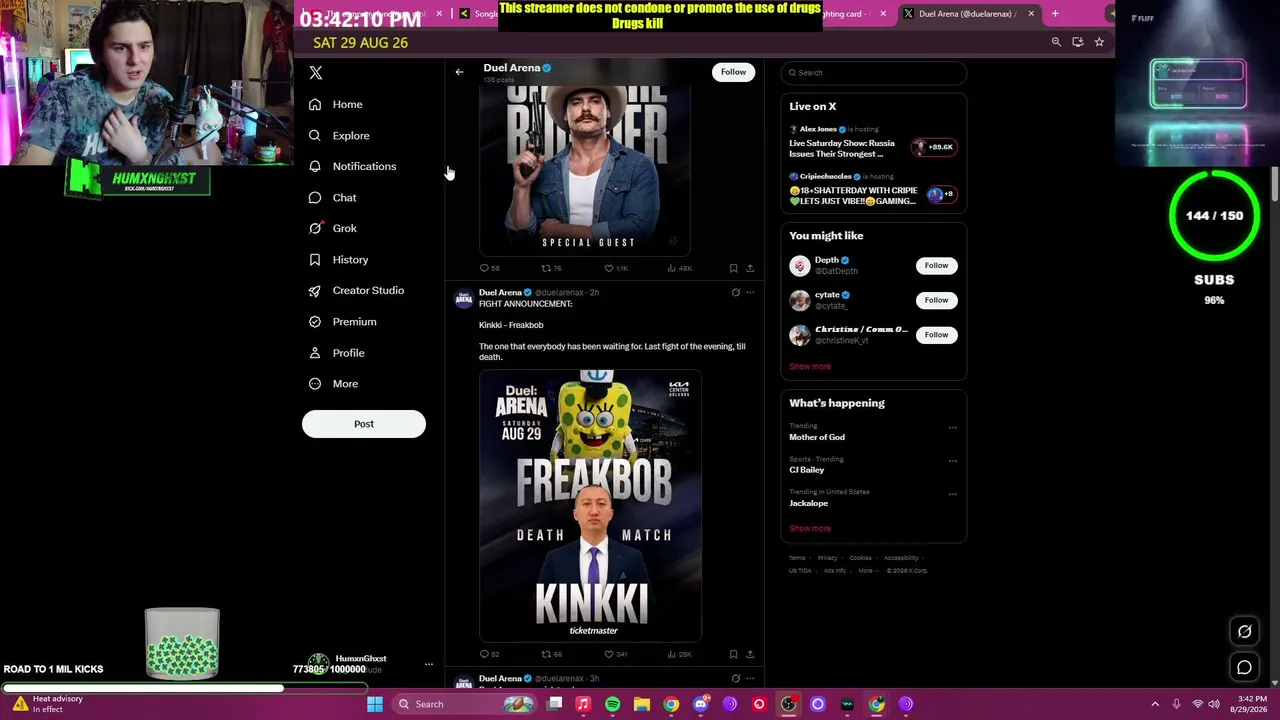
Task: Open Explore via the magnifier icon
Action: point(315,135)
